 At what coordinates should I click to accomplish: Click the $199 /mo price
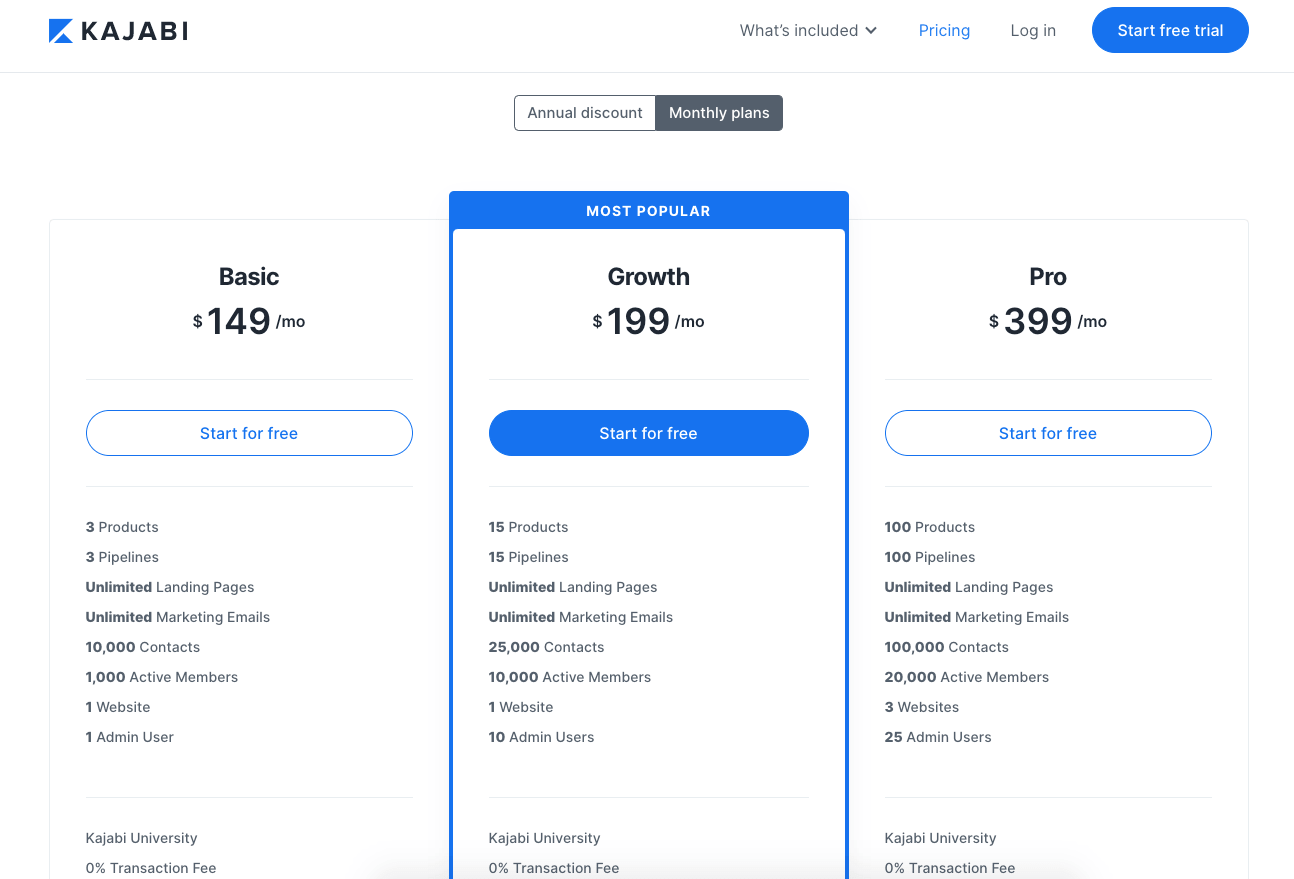click(648, 321)
